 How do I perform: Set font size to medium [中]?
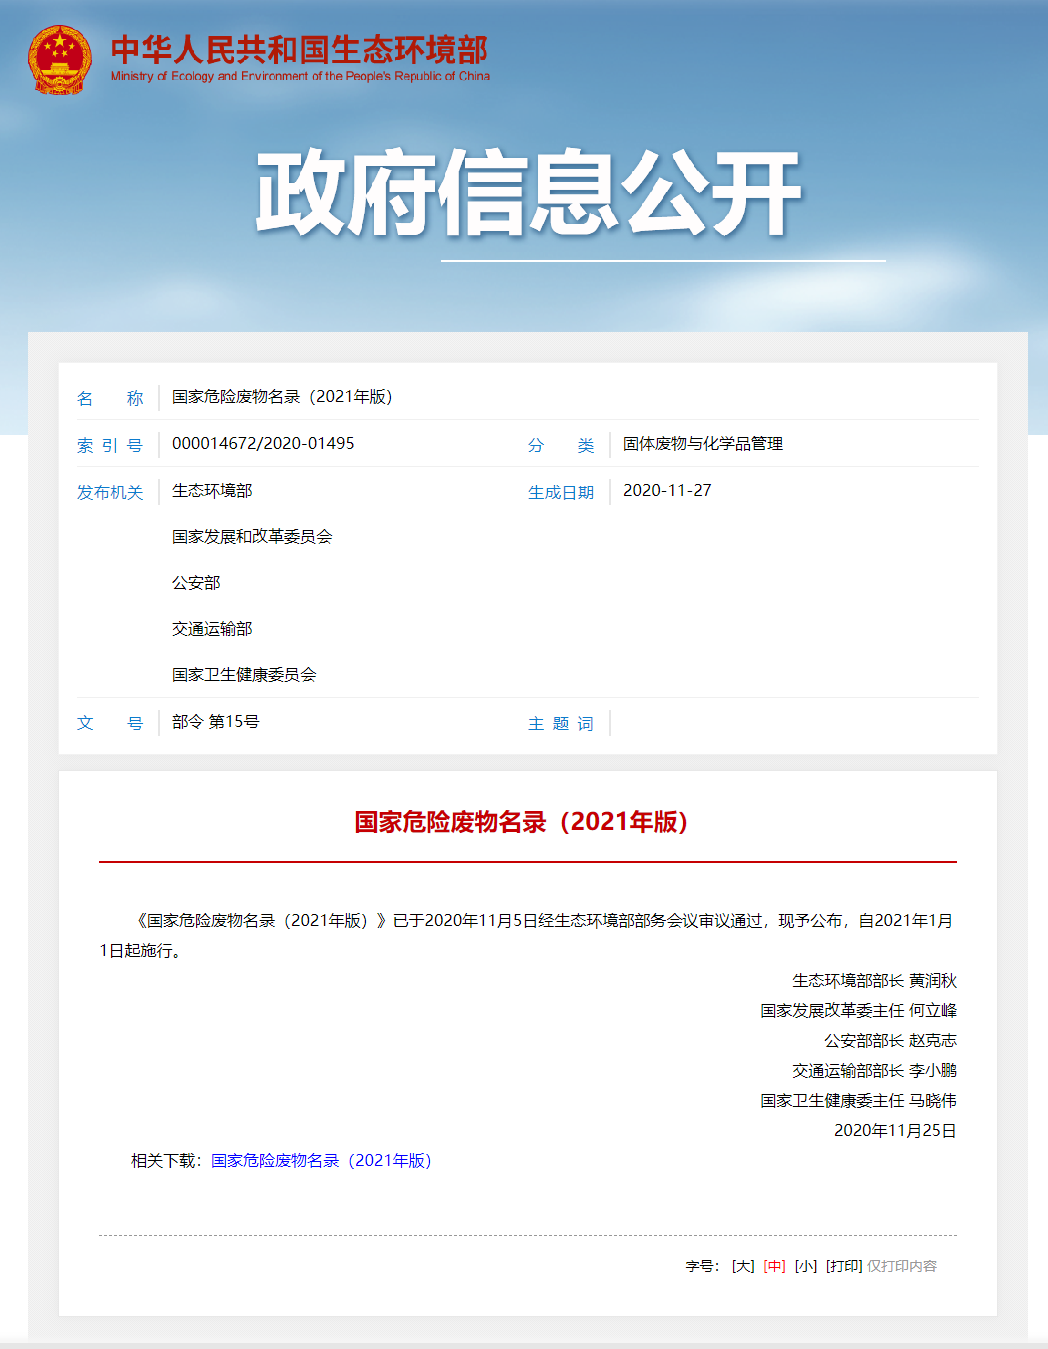click(774, 1266)
